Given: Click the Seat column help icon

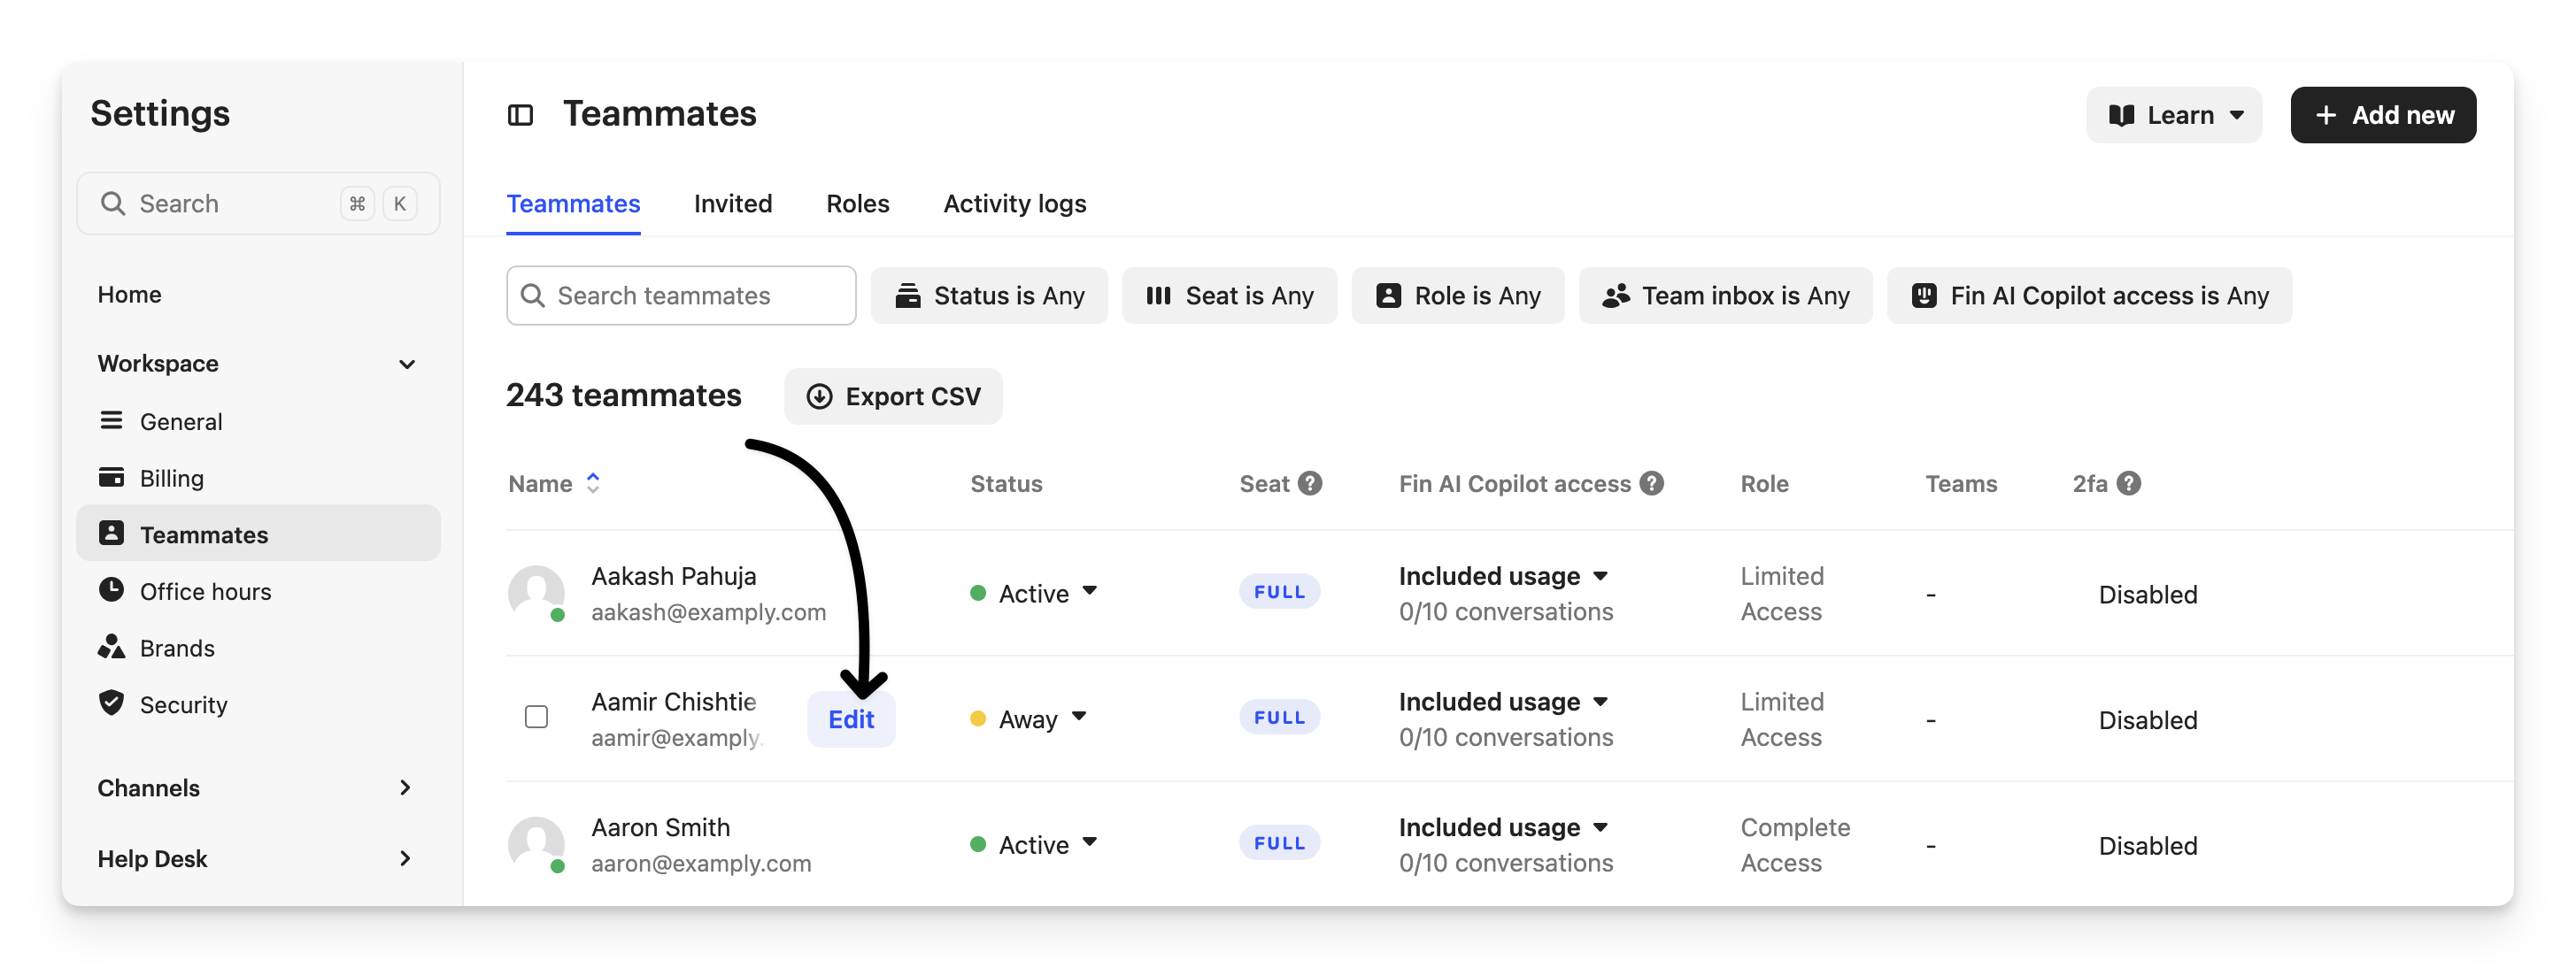Looking at the screenshot, I should (1310, 483).
